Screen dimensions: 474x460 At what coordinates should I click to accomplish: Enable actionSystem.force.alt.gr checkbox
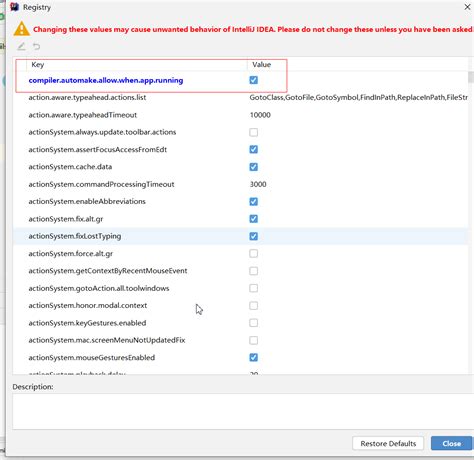coord(253,253)
